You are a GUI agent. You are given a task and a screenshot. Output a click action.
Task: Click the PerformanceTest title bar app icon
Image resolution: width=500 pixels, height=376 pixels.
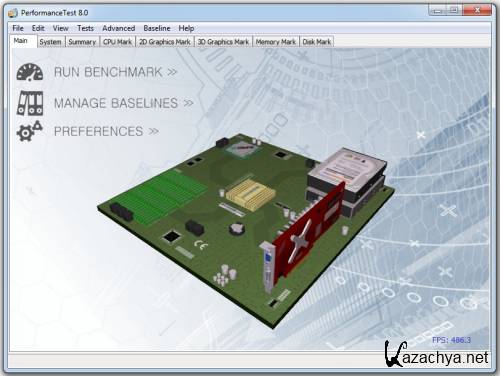13,13
